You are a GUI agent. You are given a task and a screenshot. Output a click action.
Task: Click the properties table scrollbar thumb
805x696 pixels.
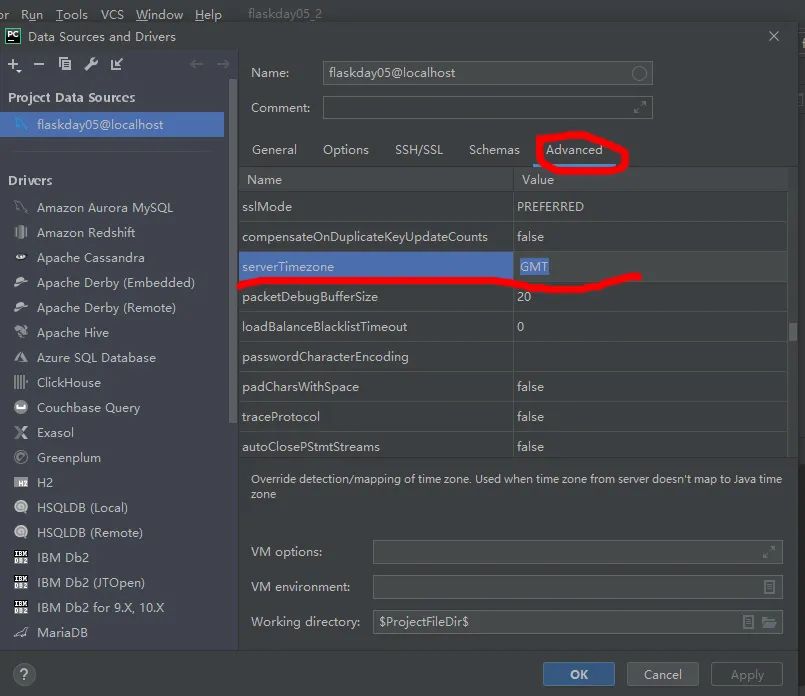(x=793, y=332)
